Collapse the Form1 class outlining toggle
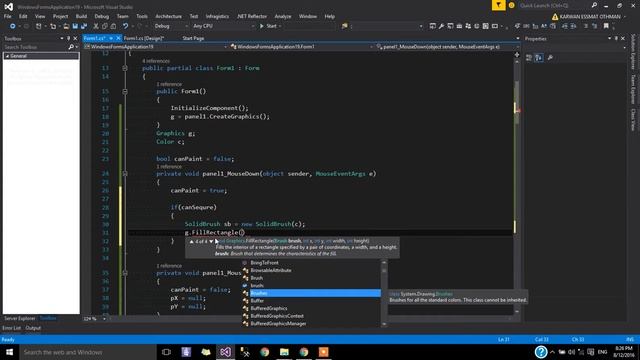 tap(125, 68)
